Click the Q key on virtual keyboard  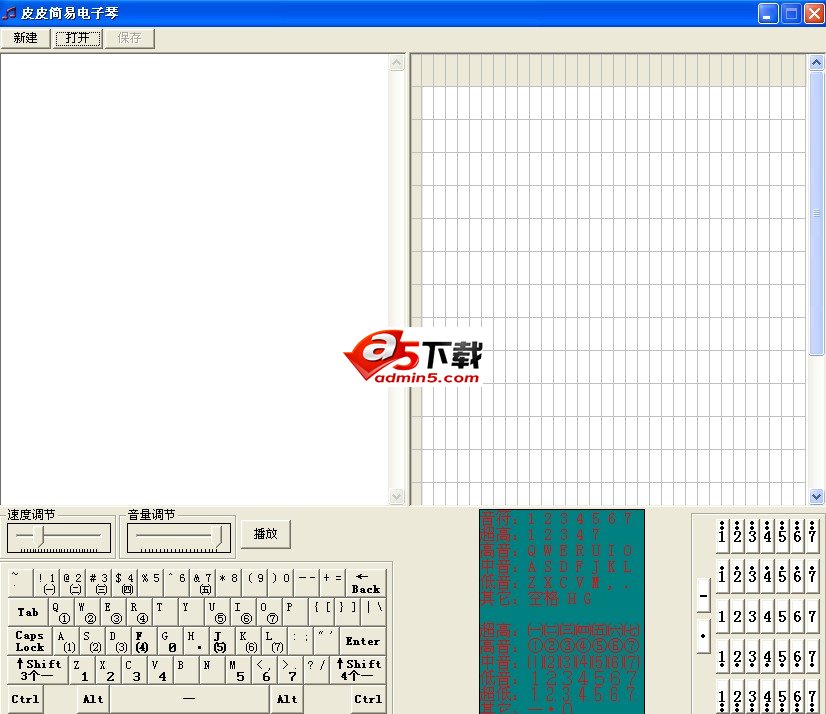pos(61,612)
